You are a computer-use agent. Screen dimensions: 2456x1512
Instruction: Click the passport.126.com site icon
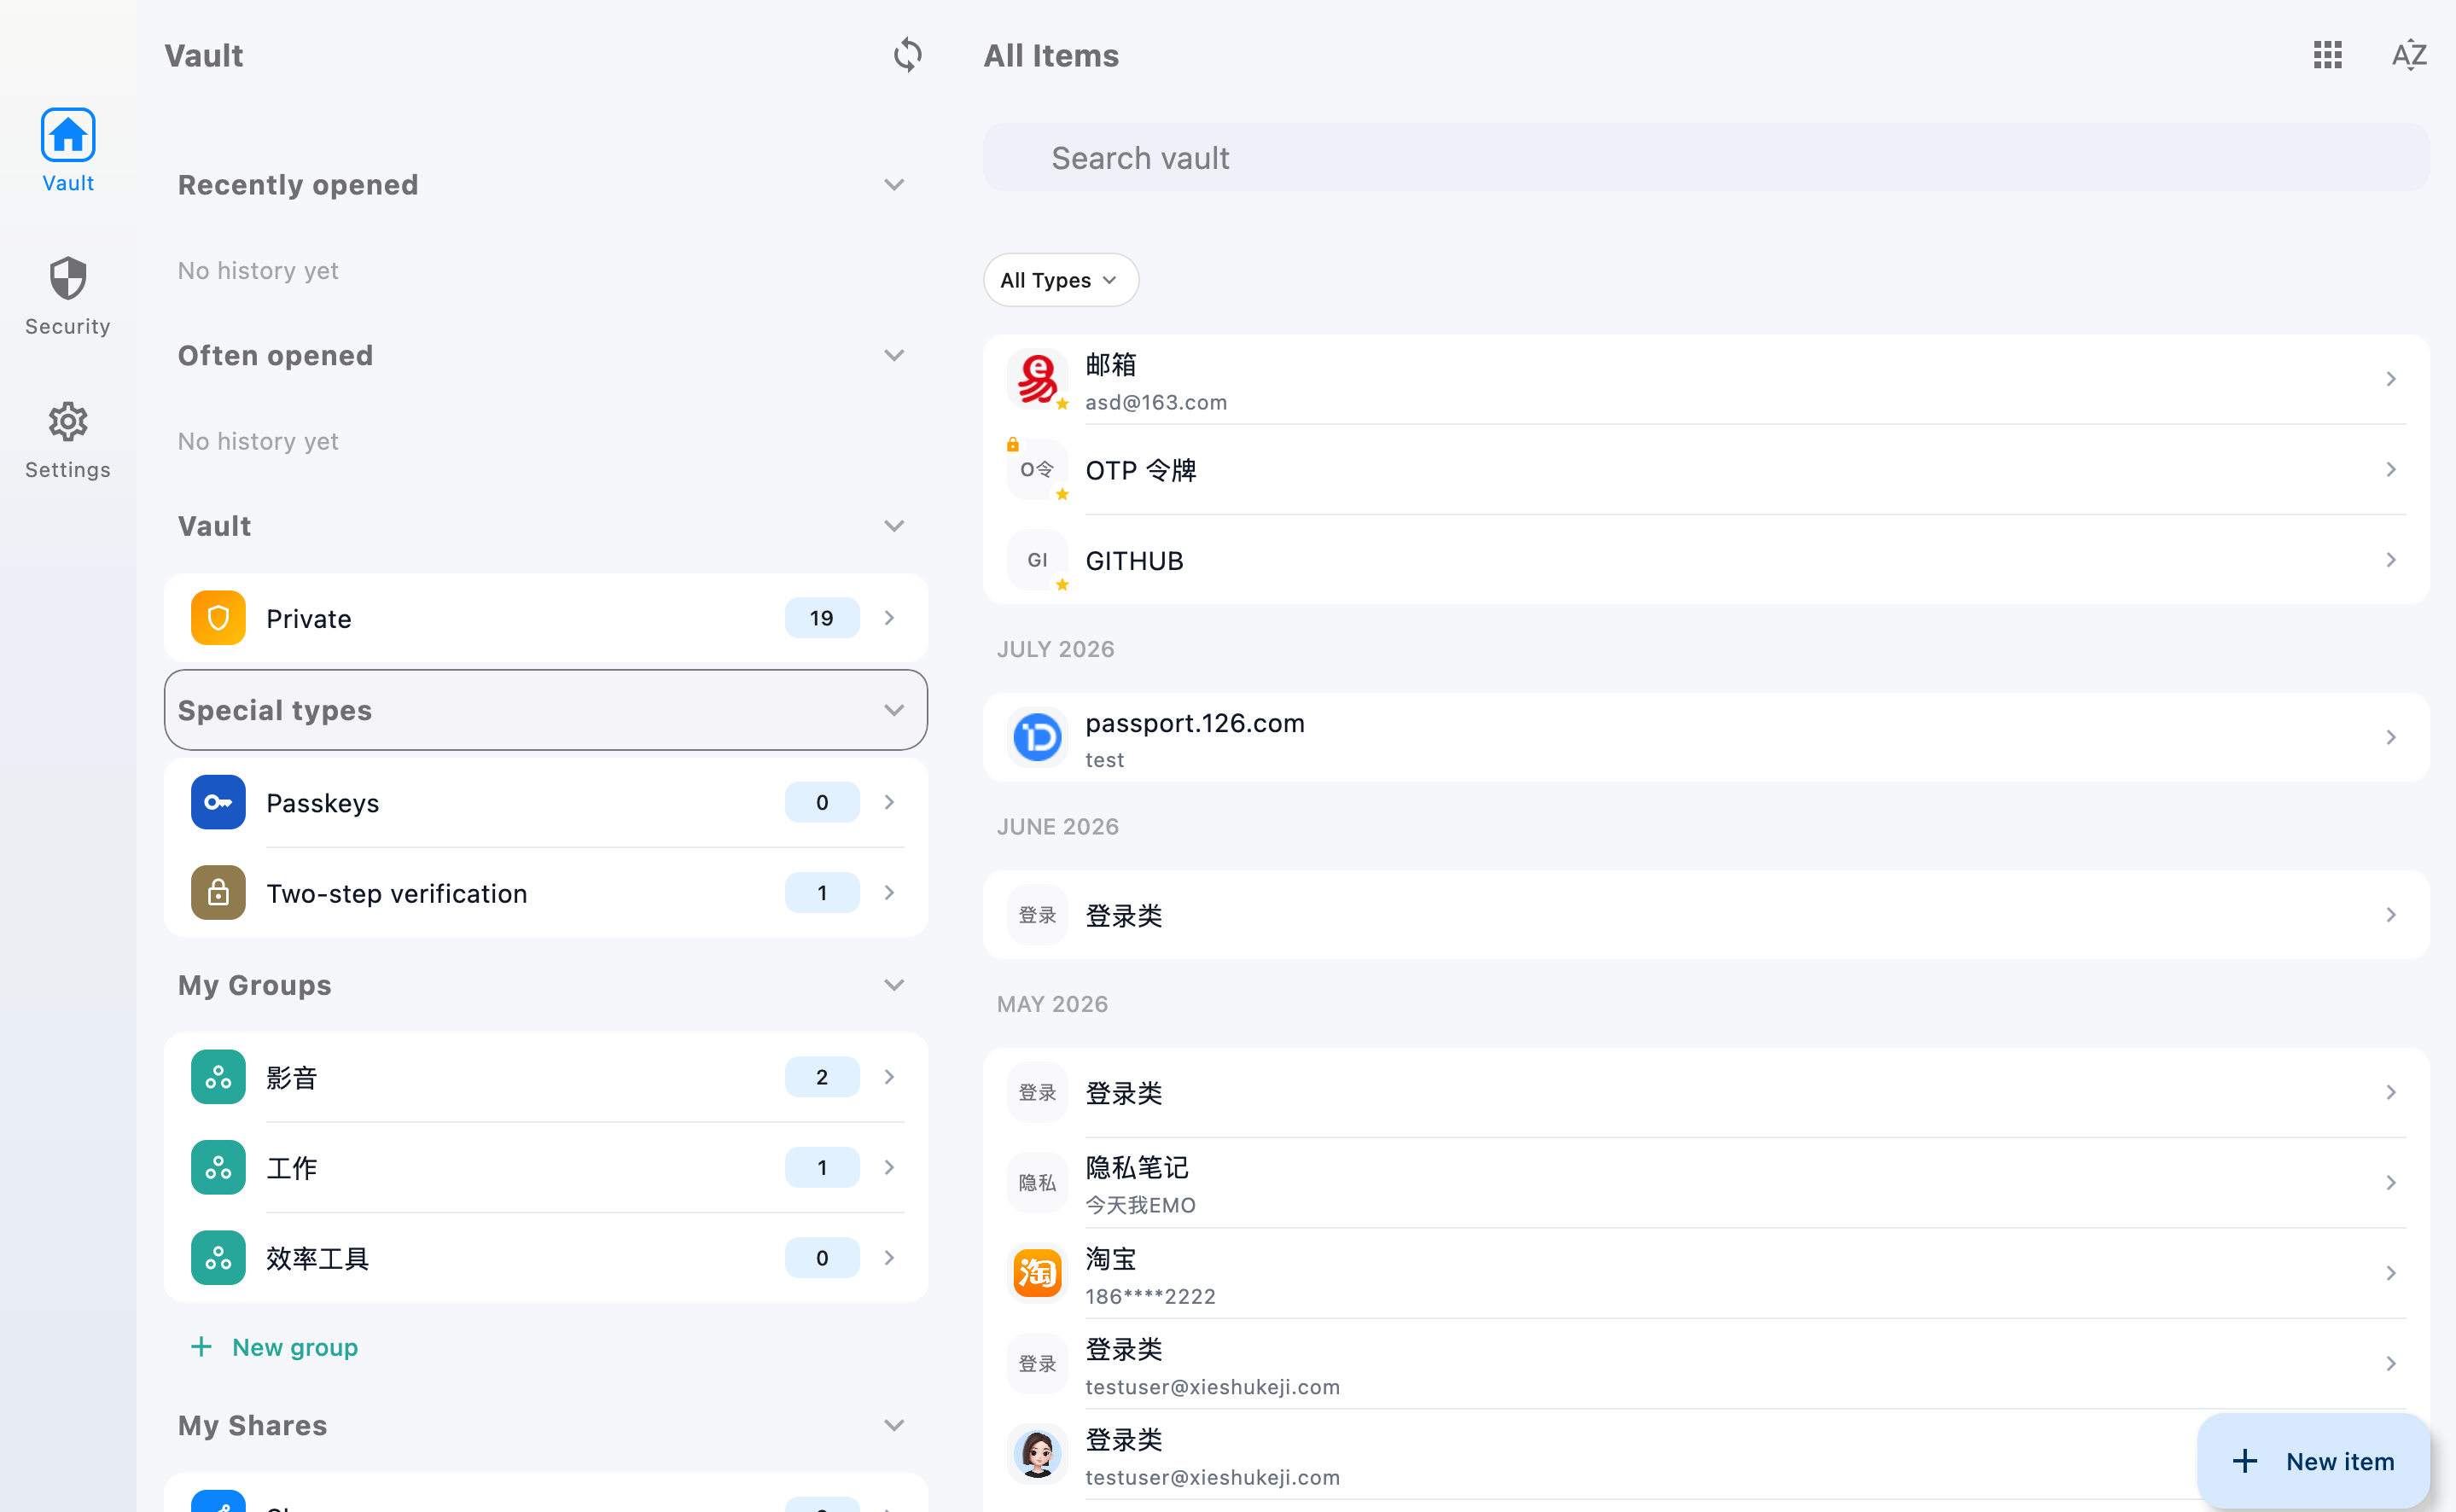pyautogui.click(x=1037, y=738)
